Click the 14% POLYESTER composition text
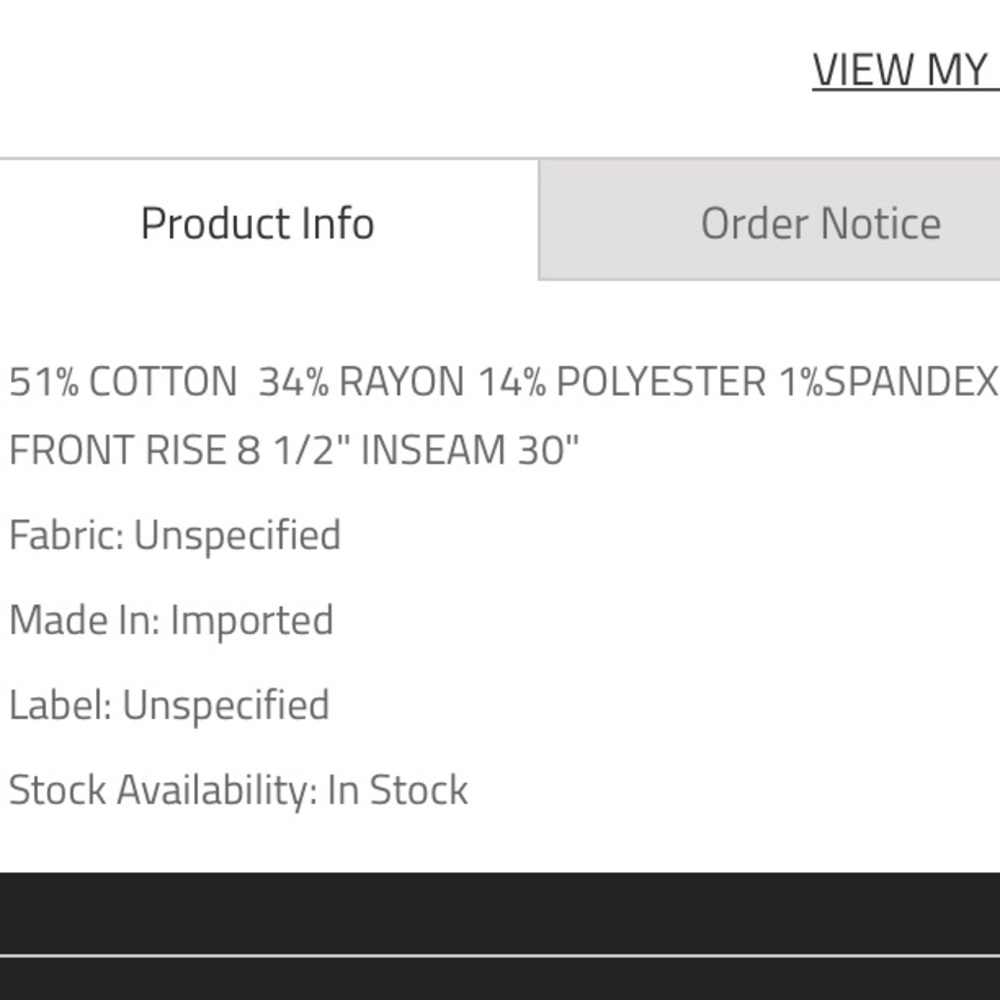The height and width of the screenshot is (1000, 1000). (622, 382)
